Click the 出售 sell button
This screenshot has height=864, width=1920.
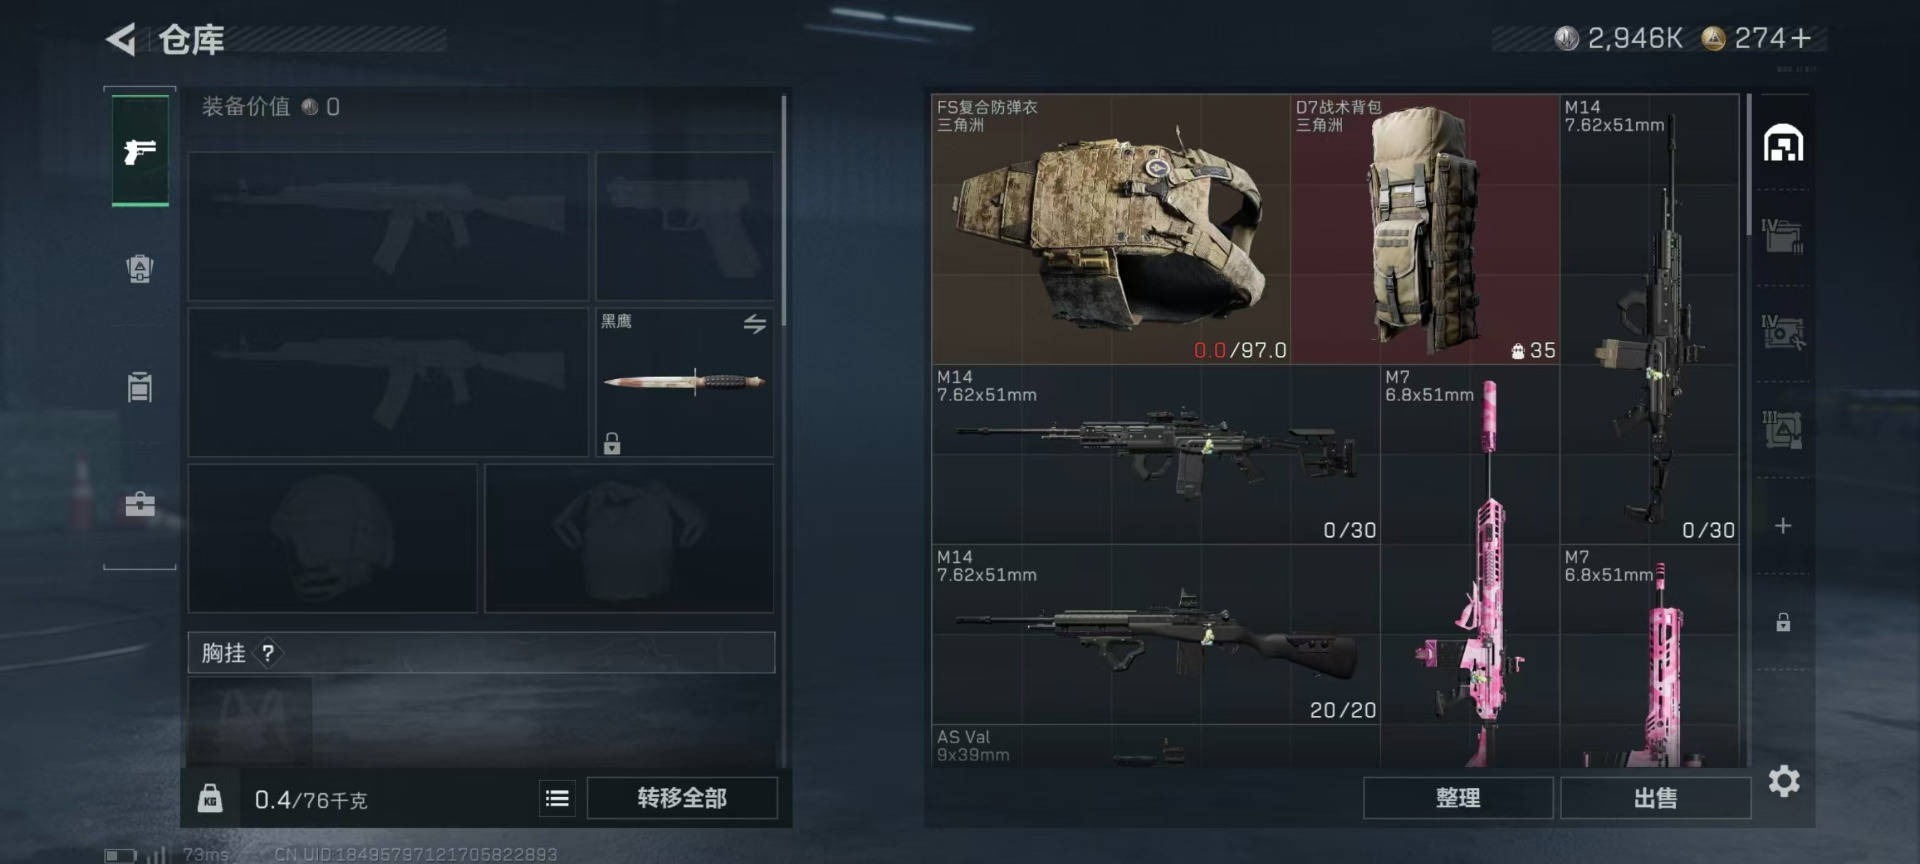(x=1656, y=798)
